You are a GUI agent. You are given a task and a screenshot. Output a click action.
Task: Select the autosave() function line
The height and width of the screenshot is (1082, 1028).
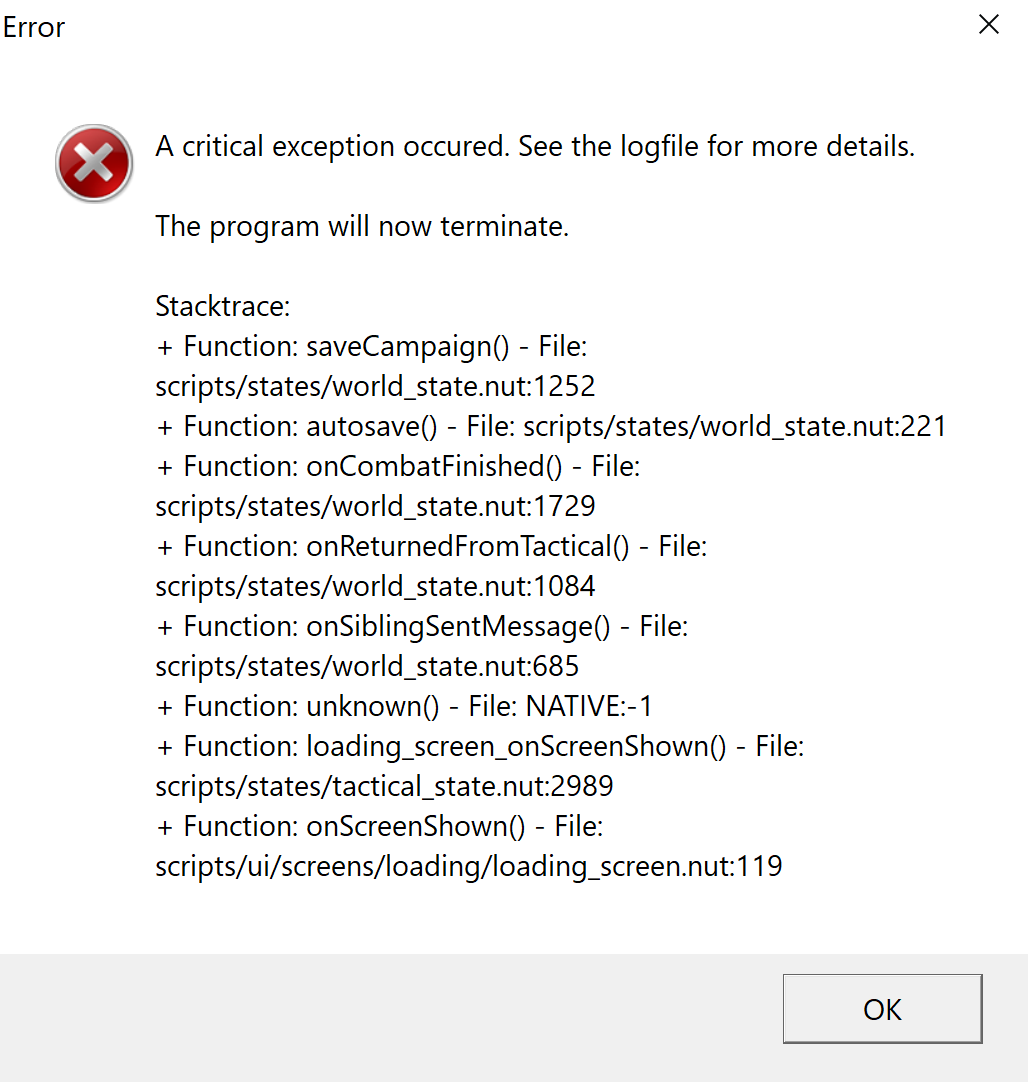[x=550, y=427]
